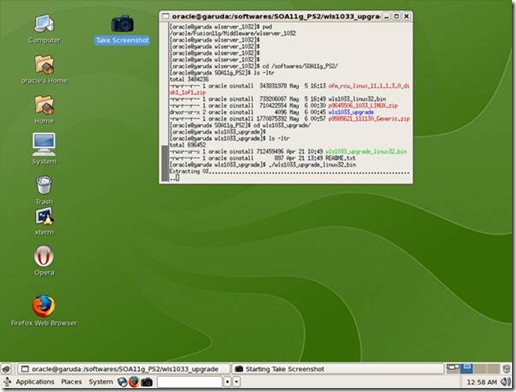Click the Starting Take Screenshot taskbar entry
Image resolution: width=516 pixels, height=392 pixels.
pyautogui.click(x=338, y=369)
